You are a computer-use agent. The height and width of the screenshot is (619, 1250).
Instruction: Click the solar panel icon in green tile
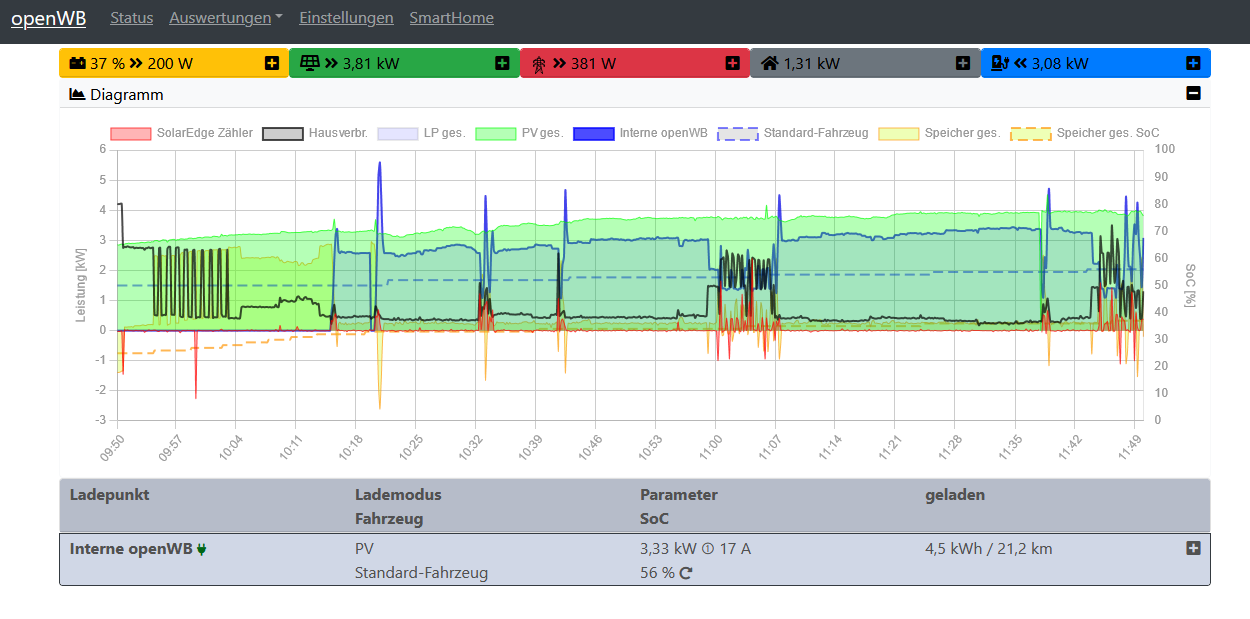(x=310, y=63)
